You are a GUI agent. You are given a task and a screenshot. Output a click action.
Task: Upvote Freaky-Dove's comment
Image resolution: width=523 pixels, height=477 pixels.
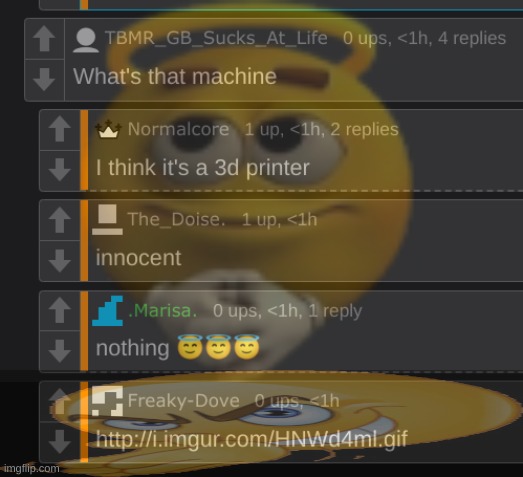pyautogui.click(x=60, y=401)
